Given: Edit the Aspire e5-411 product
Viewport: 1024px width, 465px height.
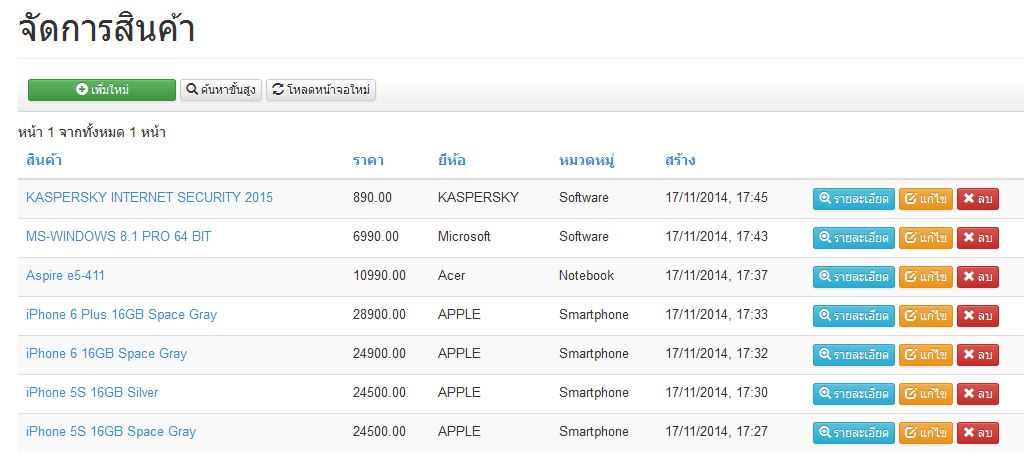Looking at the screenshot, I should point(926,277).
